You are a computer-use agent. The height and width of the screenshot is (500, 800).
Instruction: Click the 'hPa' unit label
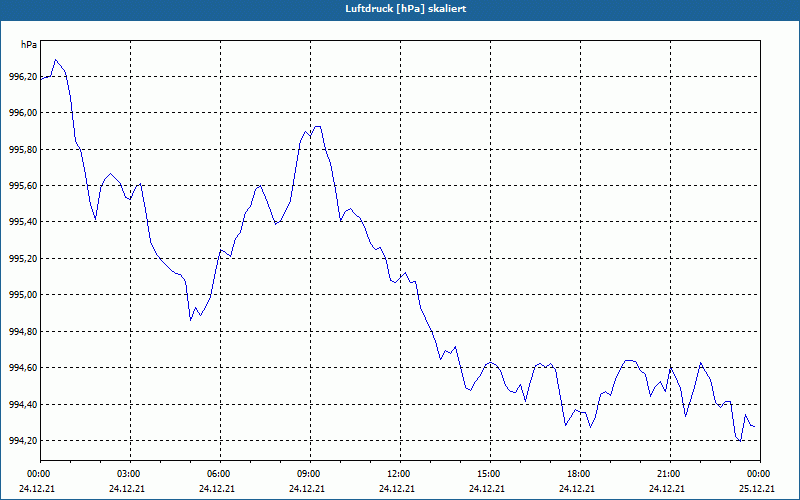(29, 45)
